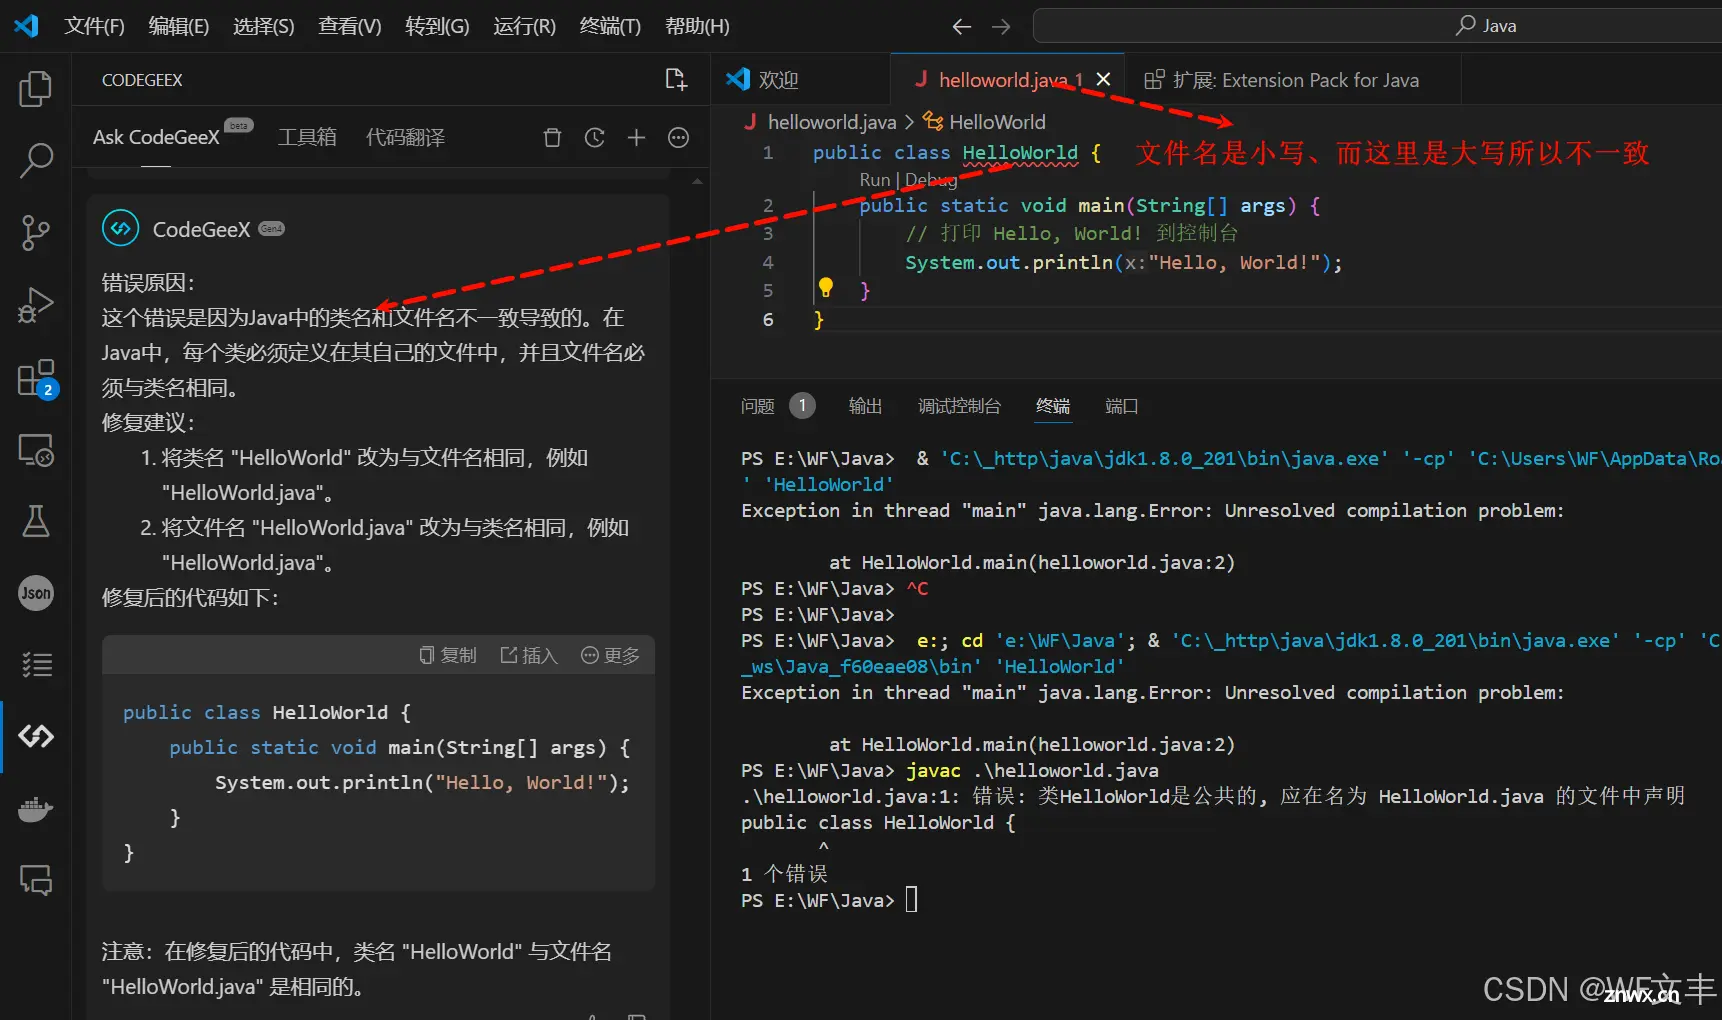The width and height of the screenshot is (1722, 1020).
Task: Open more options circle icon in CodeGeeX
Action: point(678,138)
